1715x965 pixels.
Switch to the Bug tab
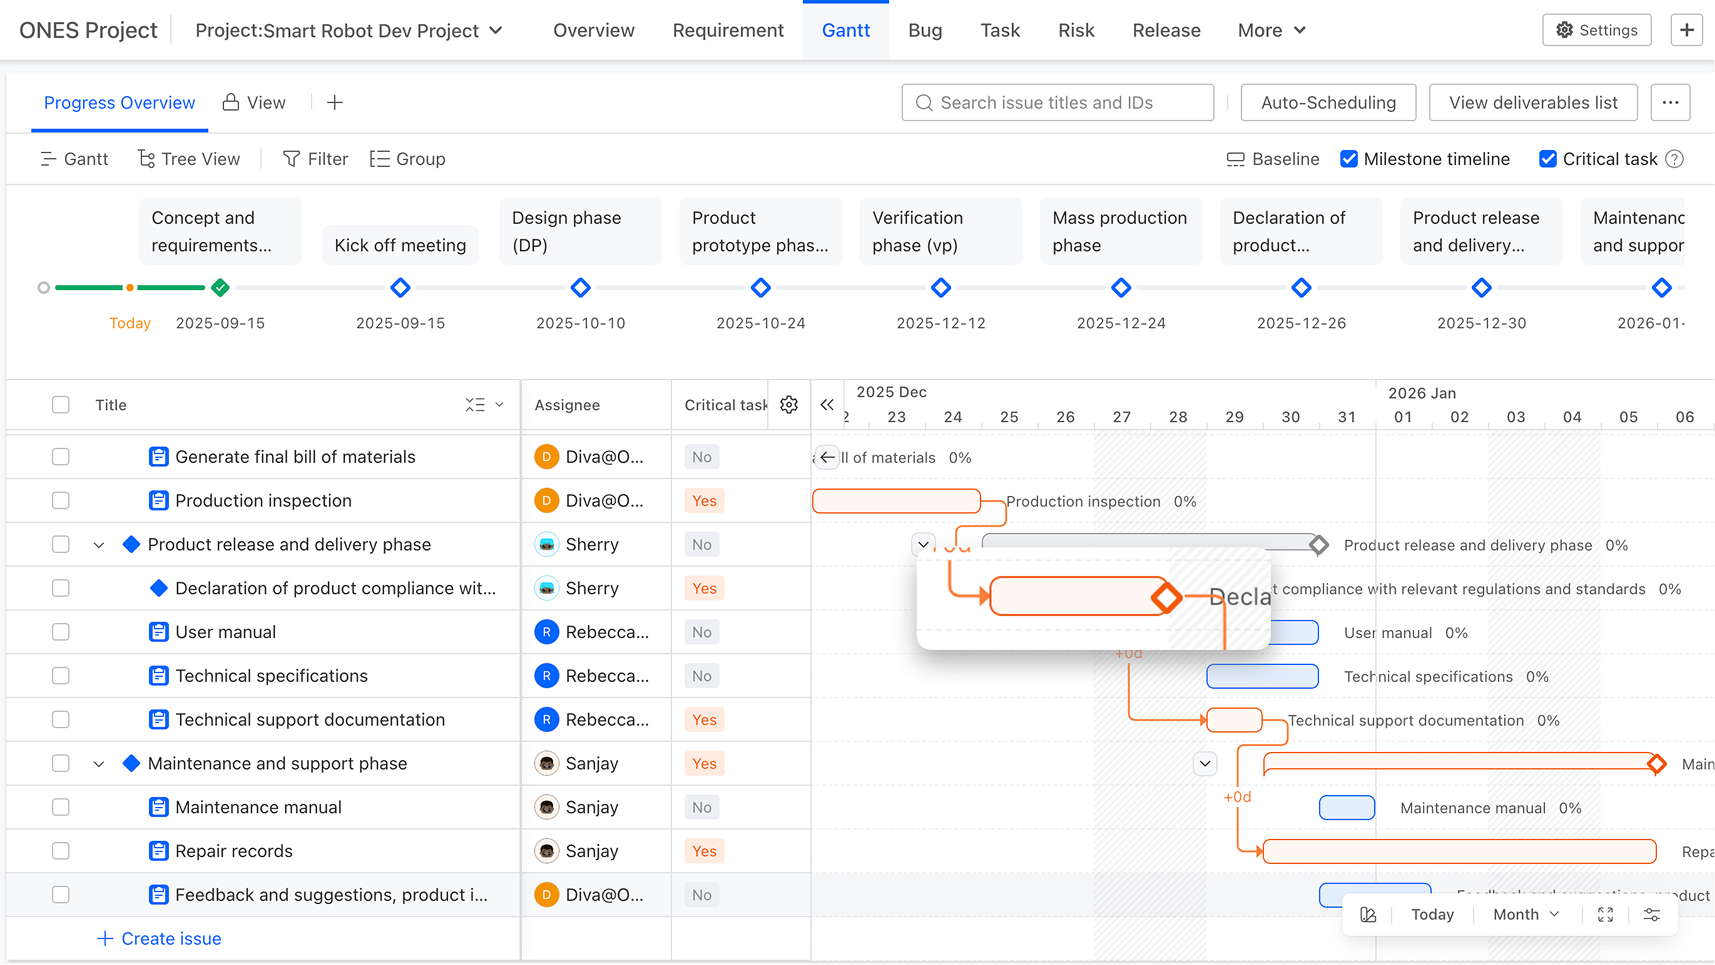click(x=924, y=30)
